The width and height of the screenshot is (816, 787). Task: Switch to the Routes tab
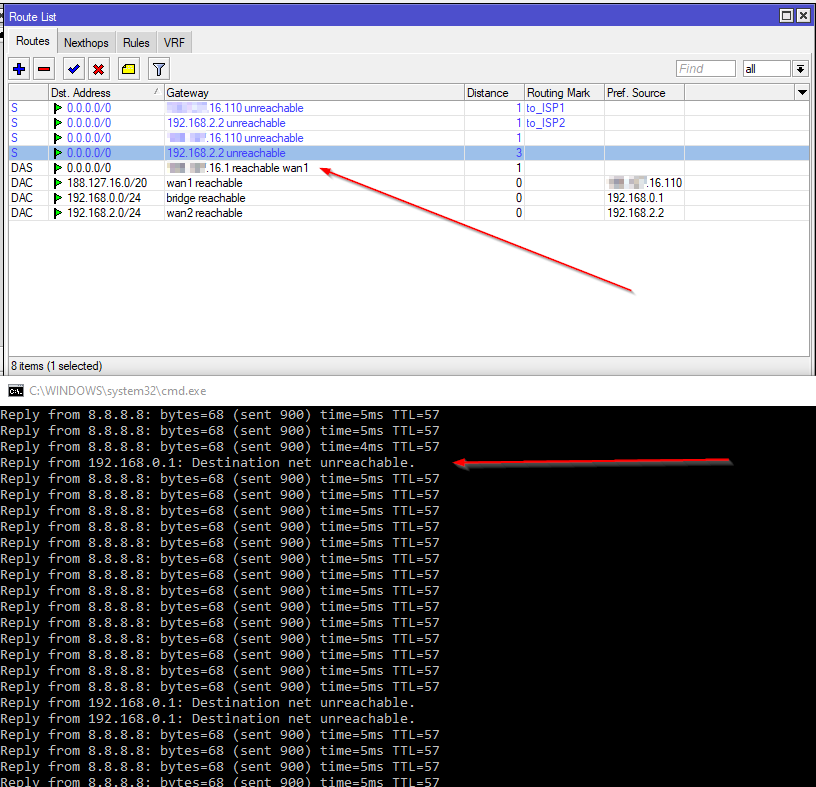tap(33, 41)
